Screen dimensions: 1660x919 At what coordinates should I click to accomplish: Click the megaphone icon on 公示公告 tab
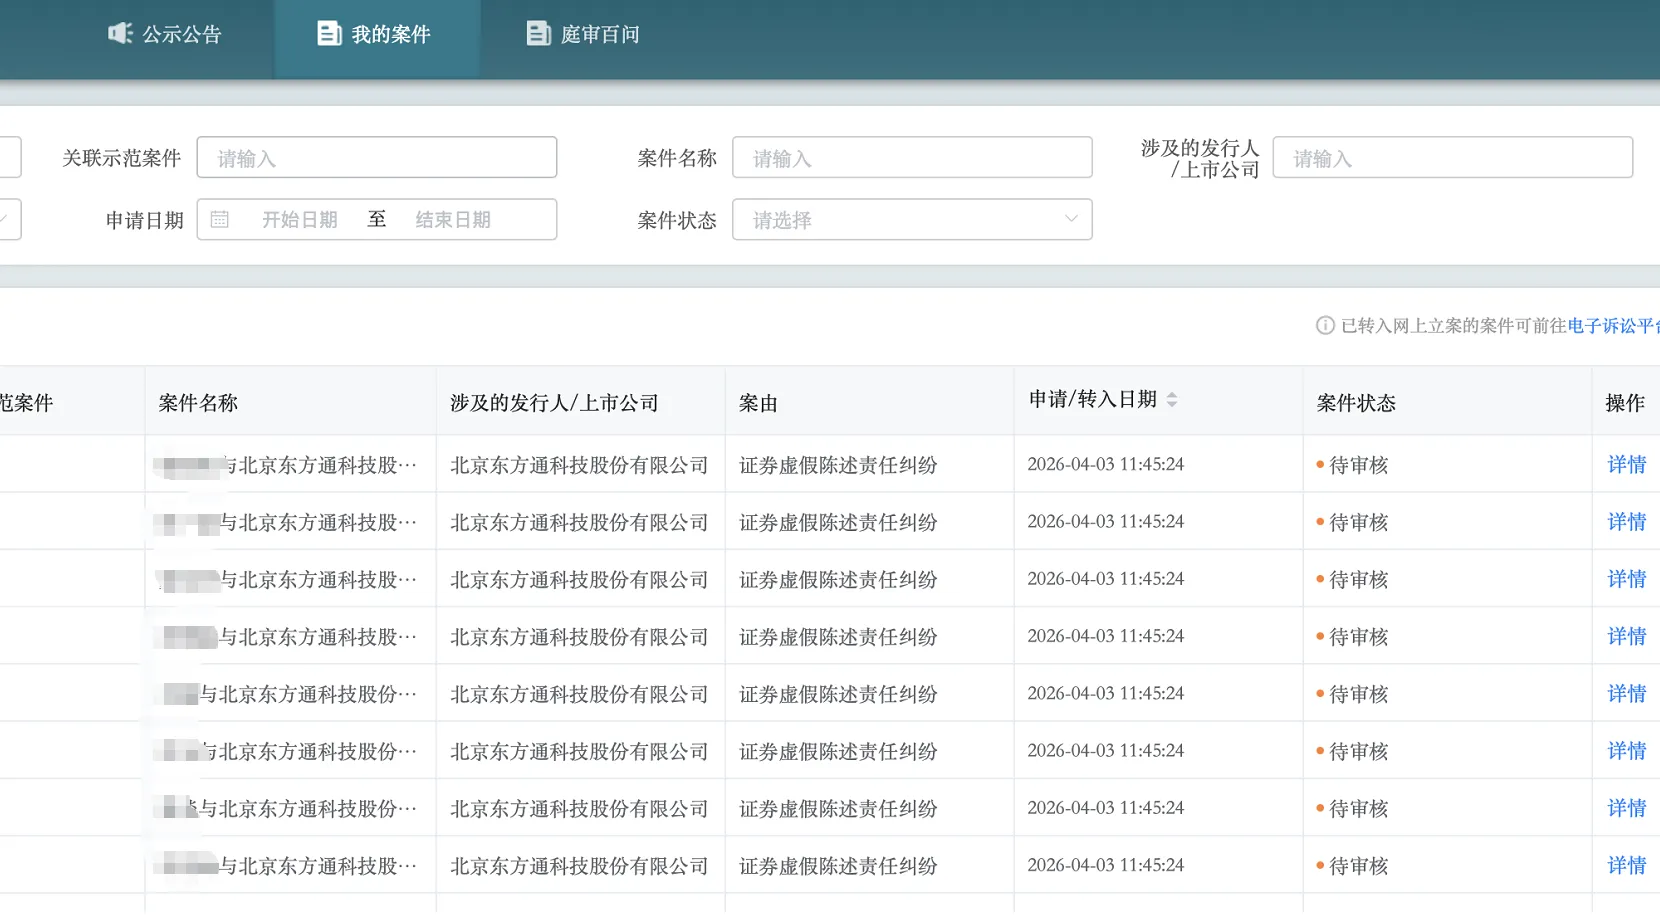tap(119, 32)
